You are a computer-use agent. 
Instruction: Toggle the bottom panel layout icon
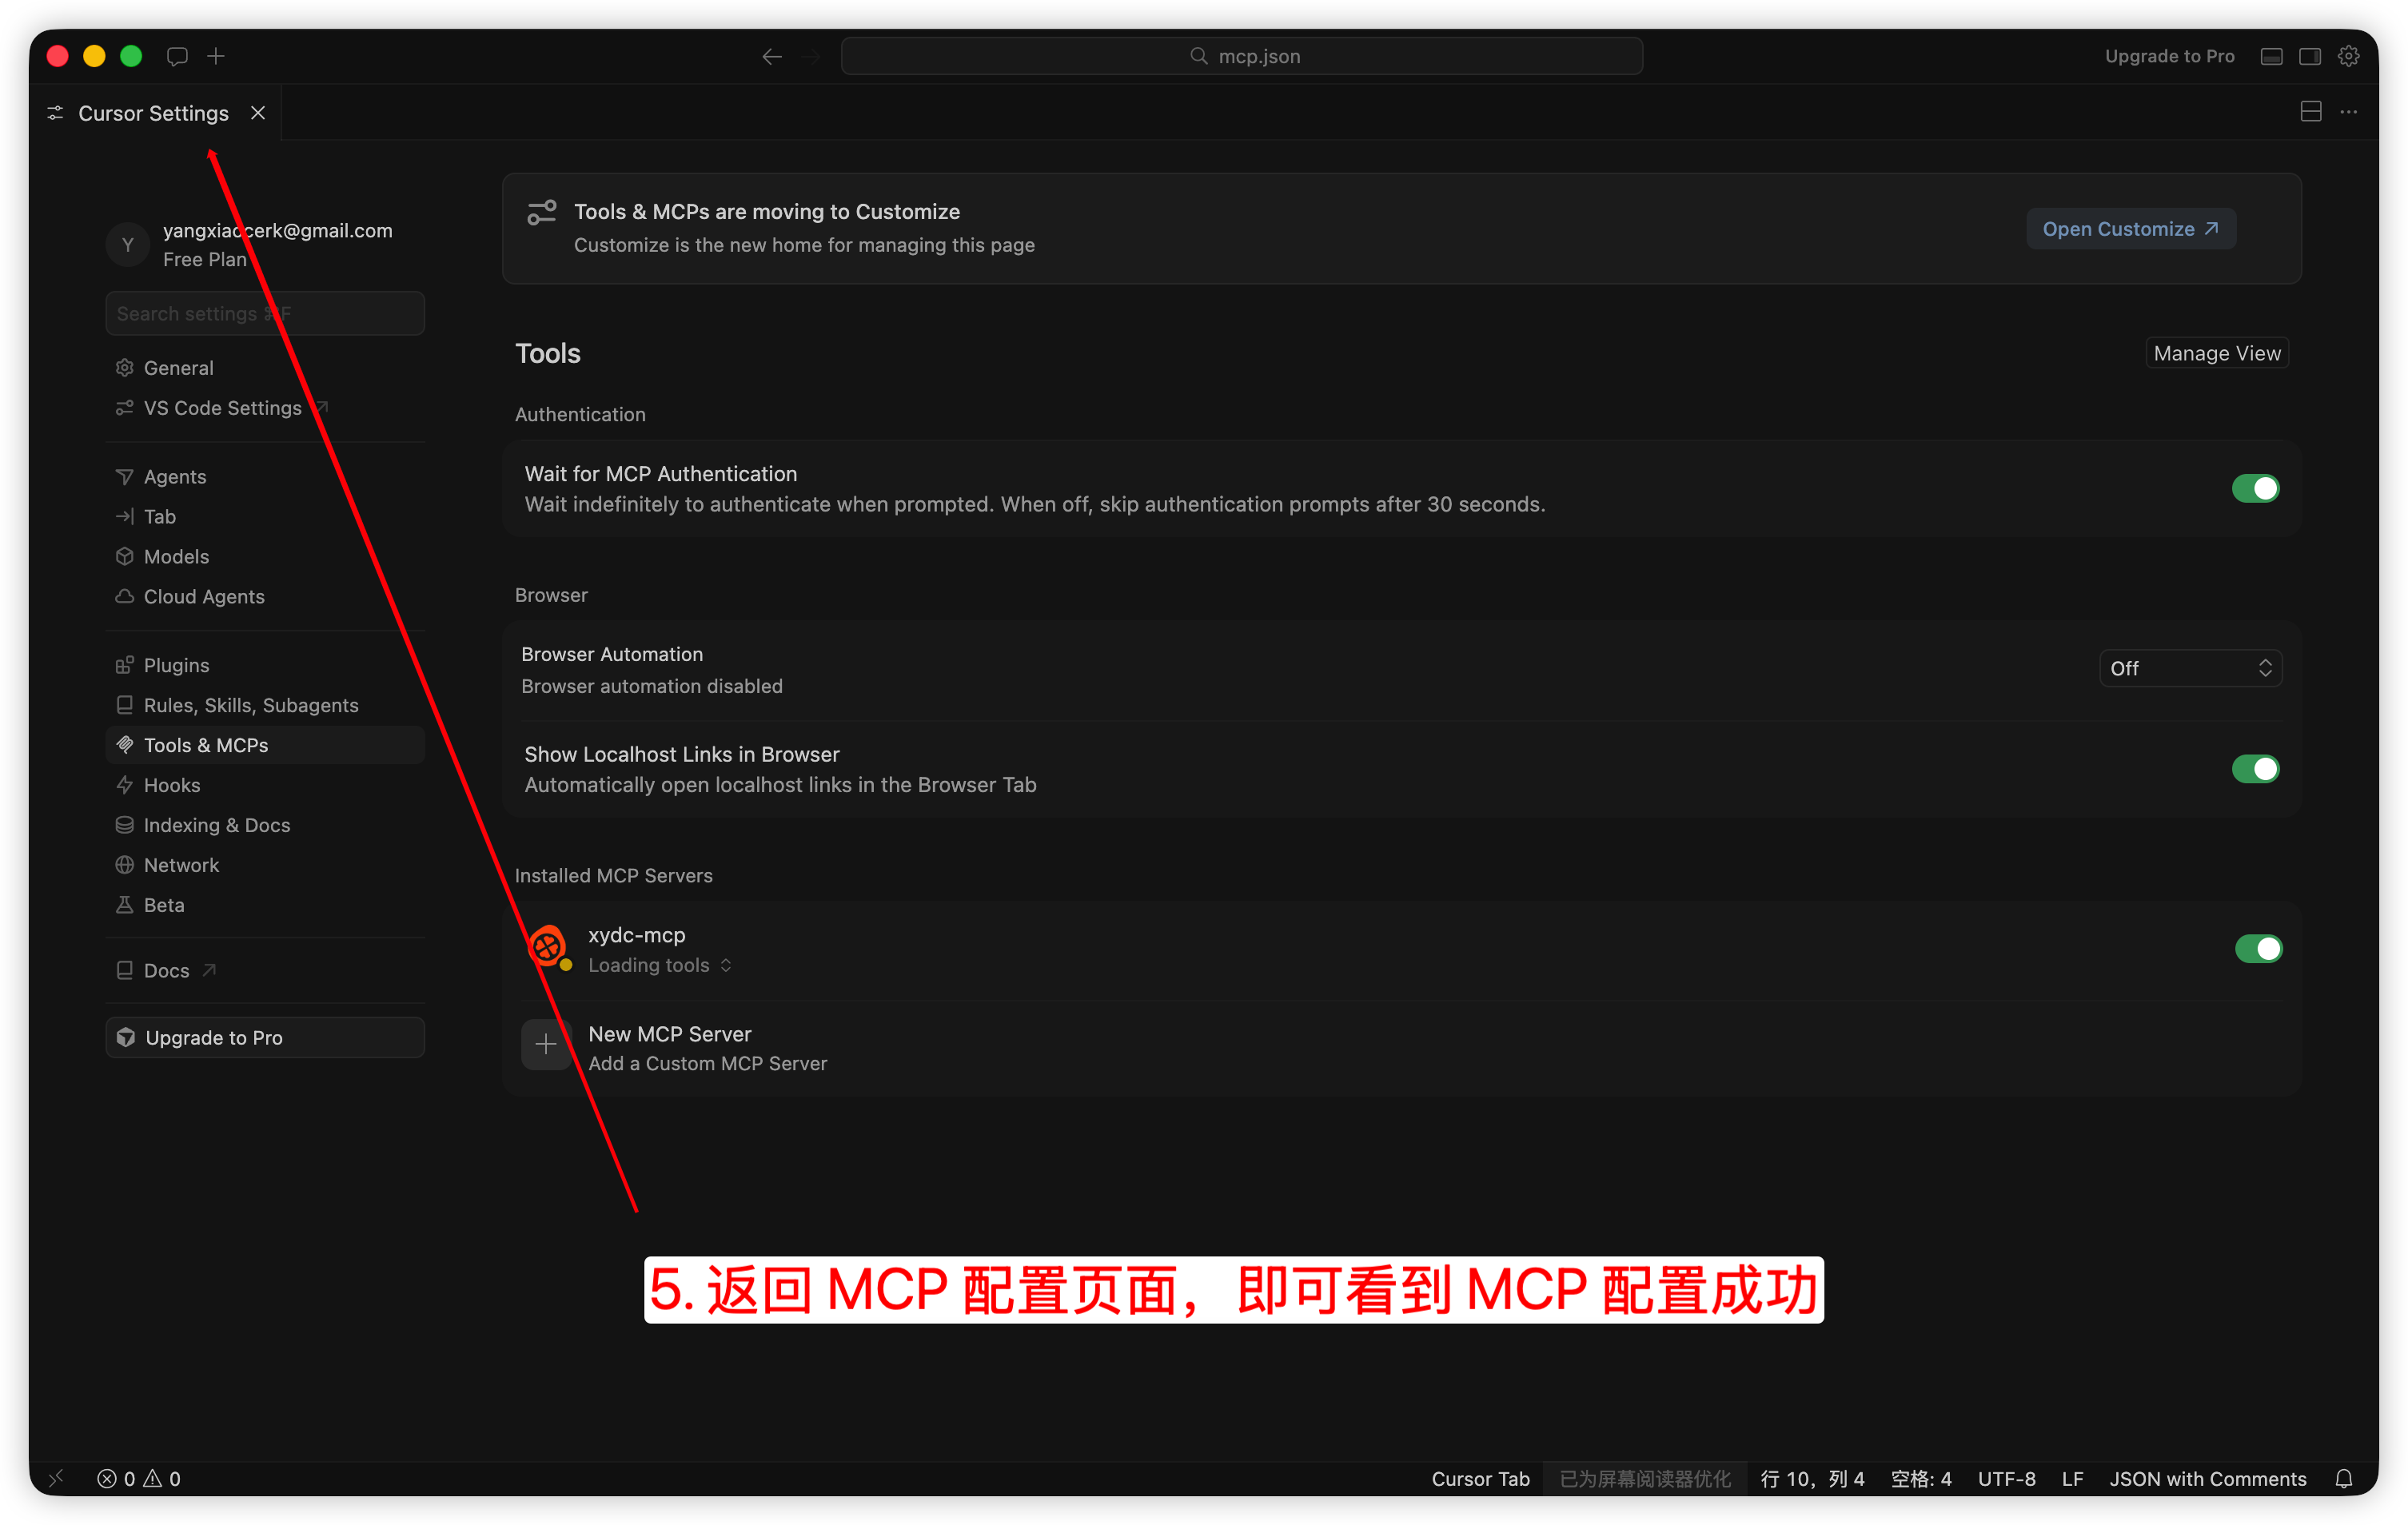pos(2272,56)
